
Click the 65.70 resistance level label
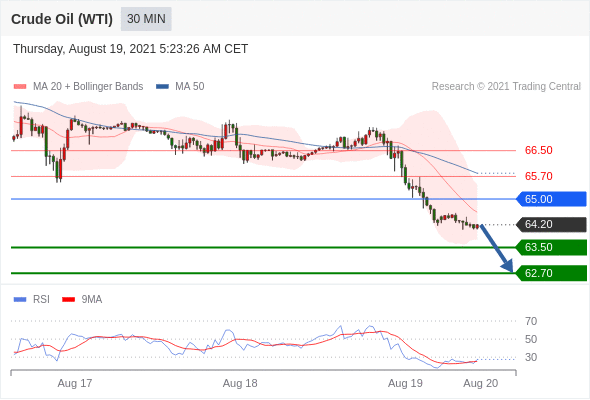(538, 176)
